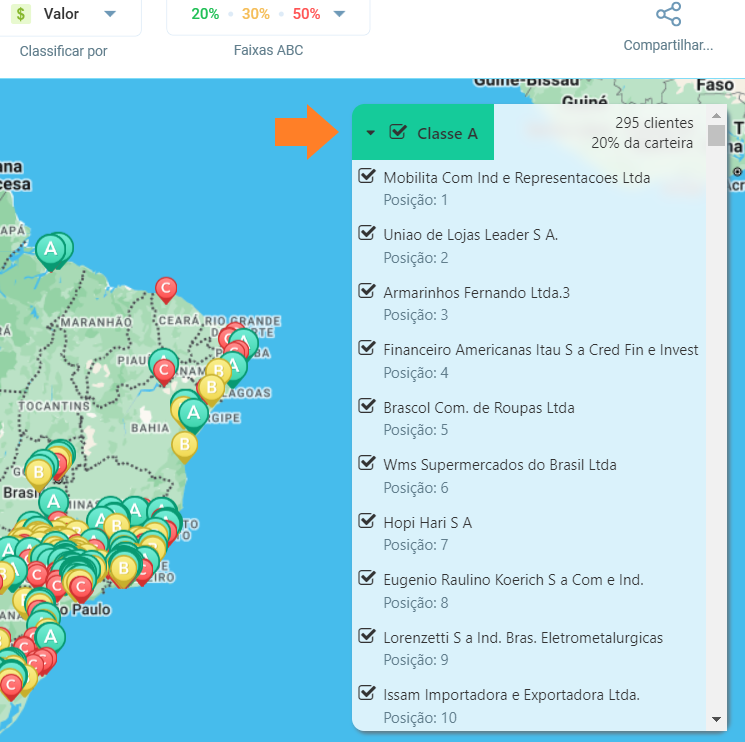Click the yellow B marker near Alagoas
Viewport: 745px width, 742px height.
tap(211, 390)
